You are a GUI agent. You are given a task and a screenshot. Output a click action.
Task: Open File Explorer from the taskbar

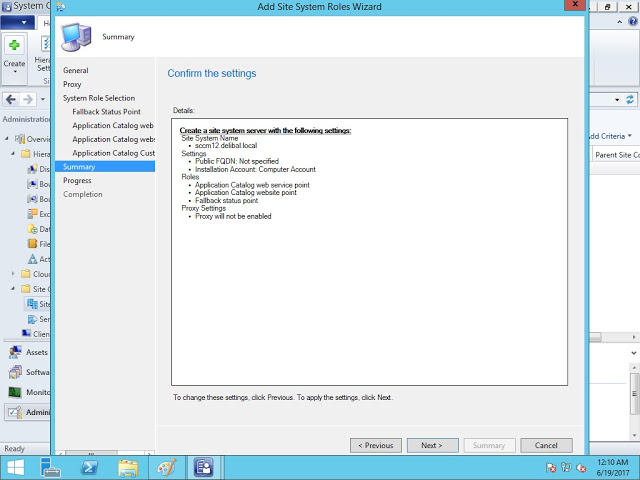tap(128, 467)
